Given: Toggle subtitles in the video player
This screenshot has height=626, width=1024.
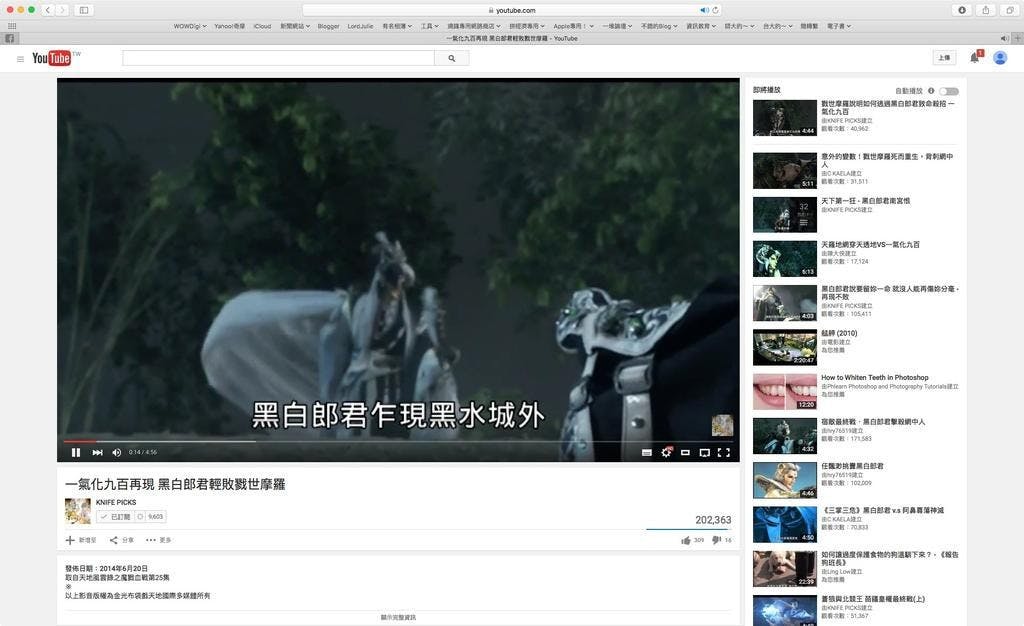Looking at the screenshot, I should [647, 452].
